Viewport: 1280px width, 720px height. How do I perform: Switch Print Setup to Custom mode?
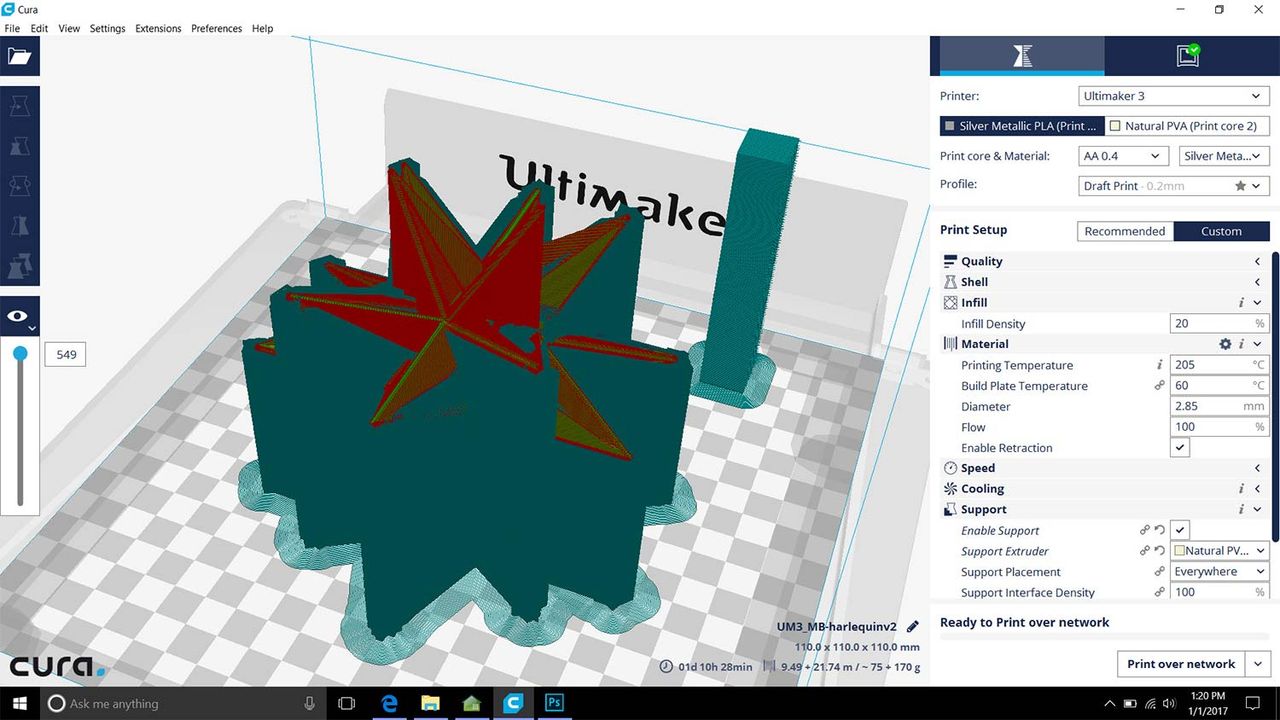pos(1221,231)
